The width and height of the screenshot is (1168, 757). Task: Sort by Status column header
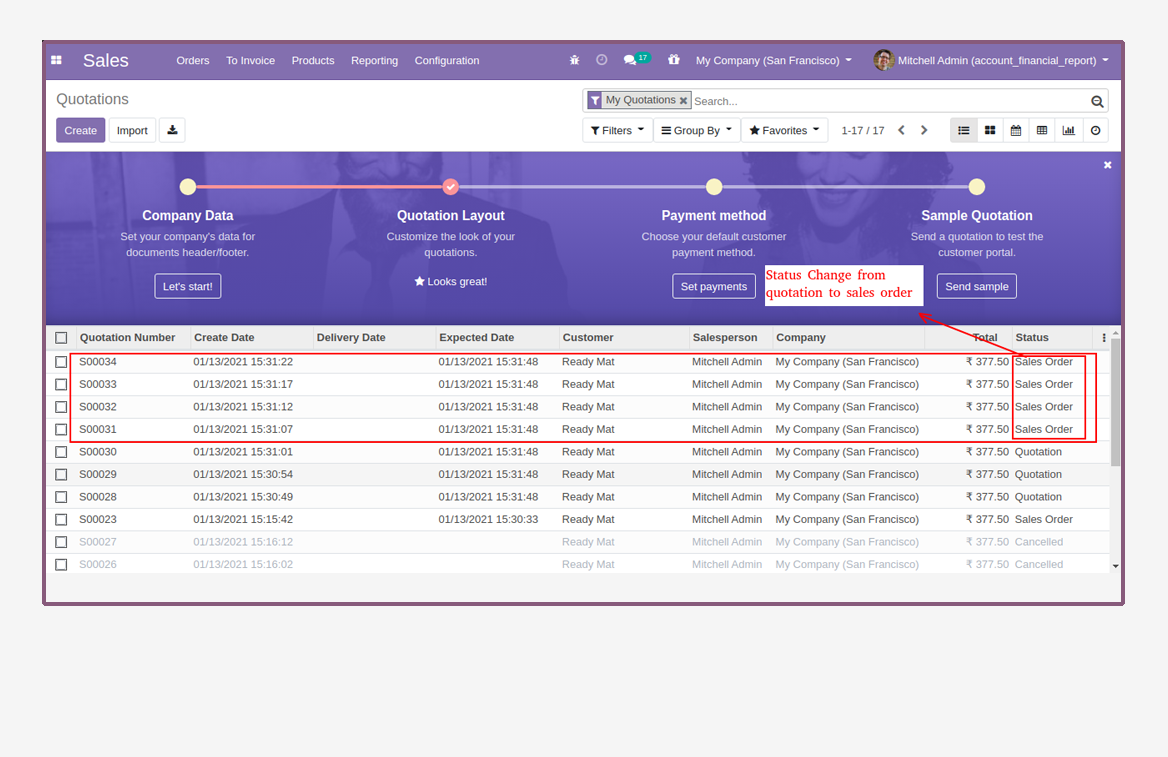[x=1032, y=338]
